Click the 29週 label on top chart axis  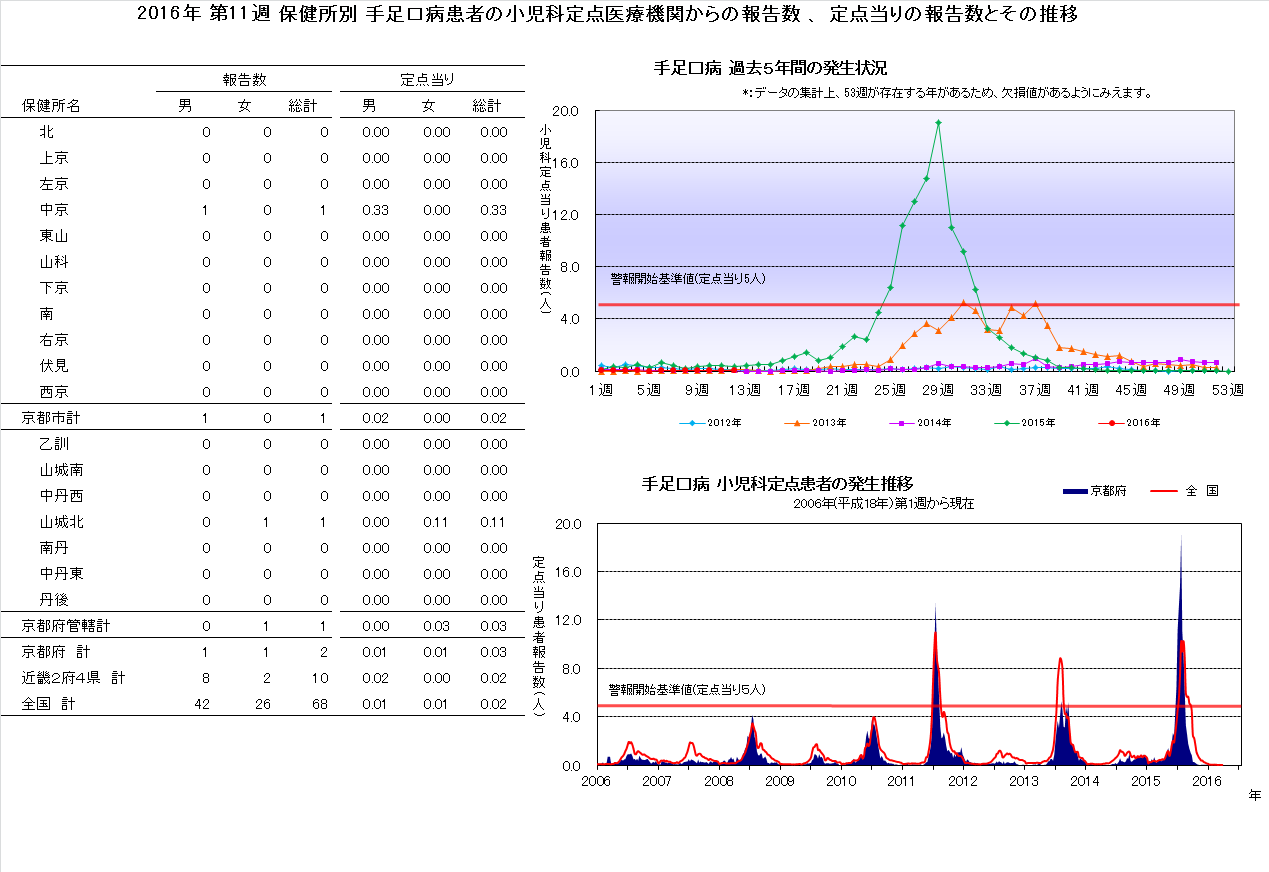coord(939,389)
